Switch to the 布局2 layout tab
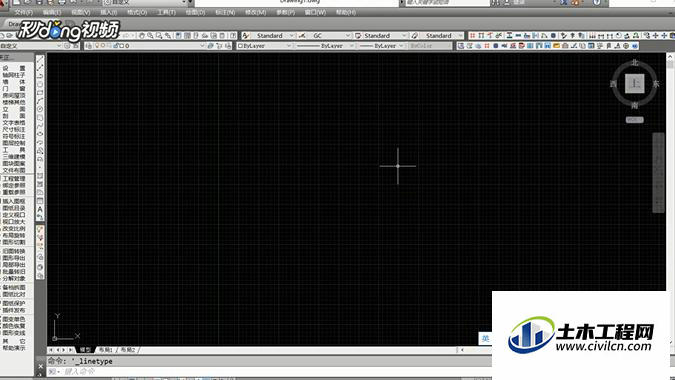The image size is (675, 380). click(128, 350)
